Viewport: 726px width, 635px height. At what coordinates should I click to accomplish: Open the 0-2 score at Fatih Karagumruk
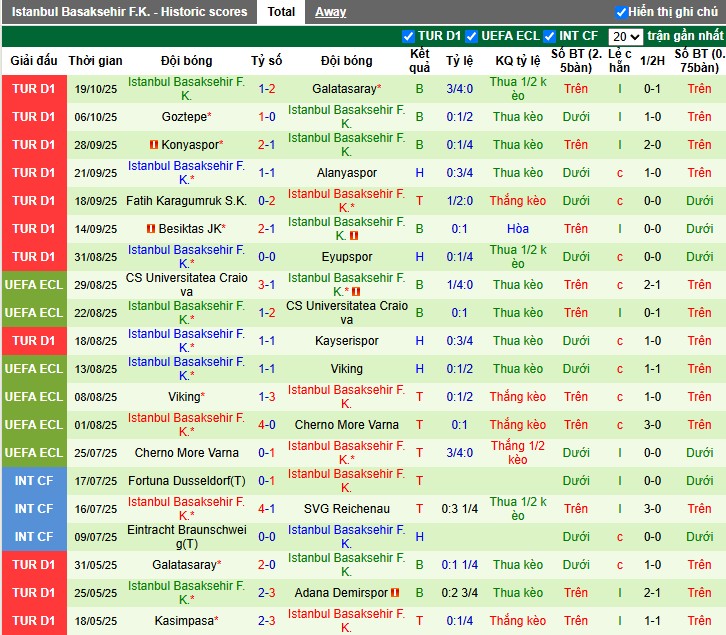(267, 201)
